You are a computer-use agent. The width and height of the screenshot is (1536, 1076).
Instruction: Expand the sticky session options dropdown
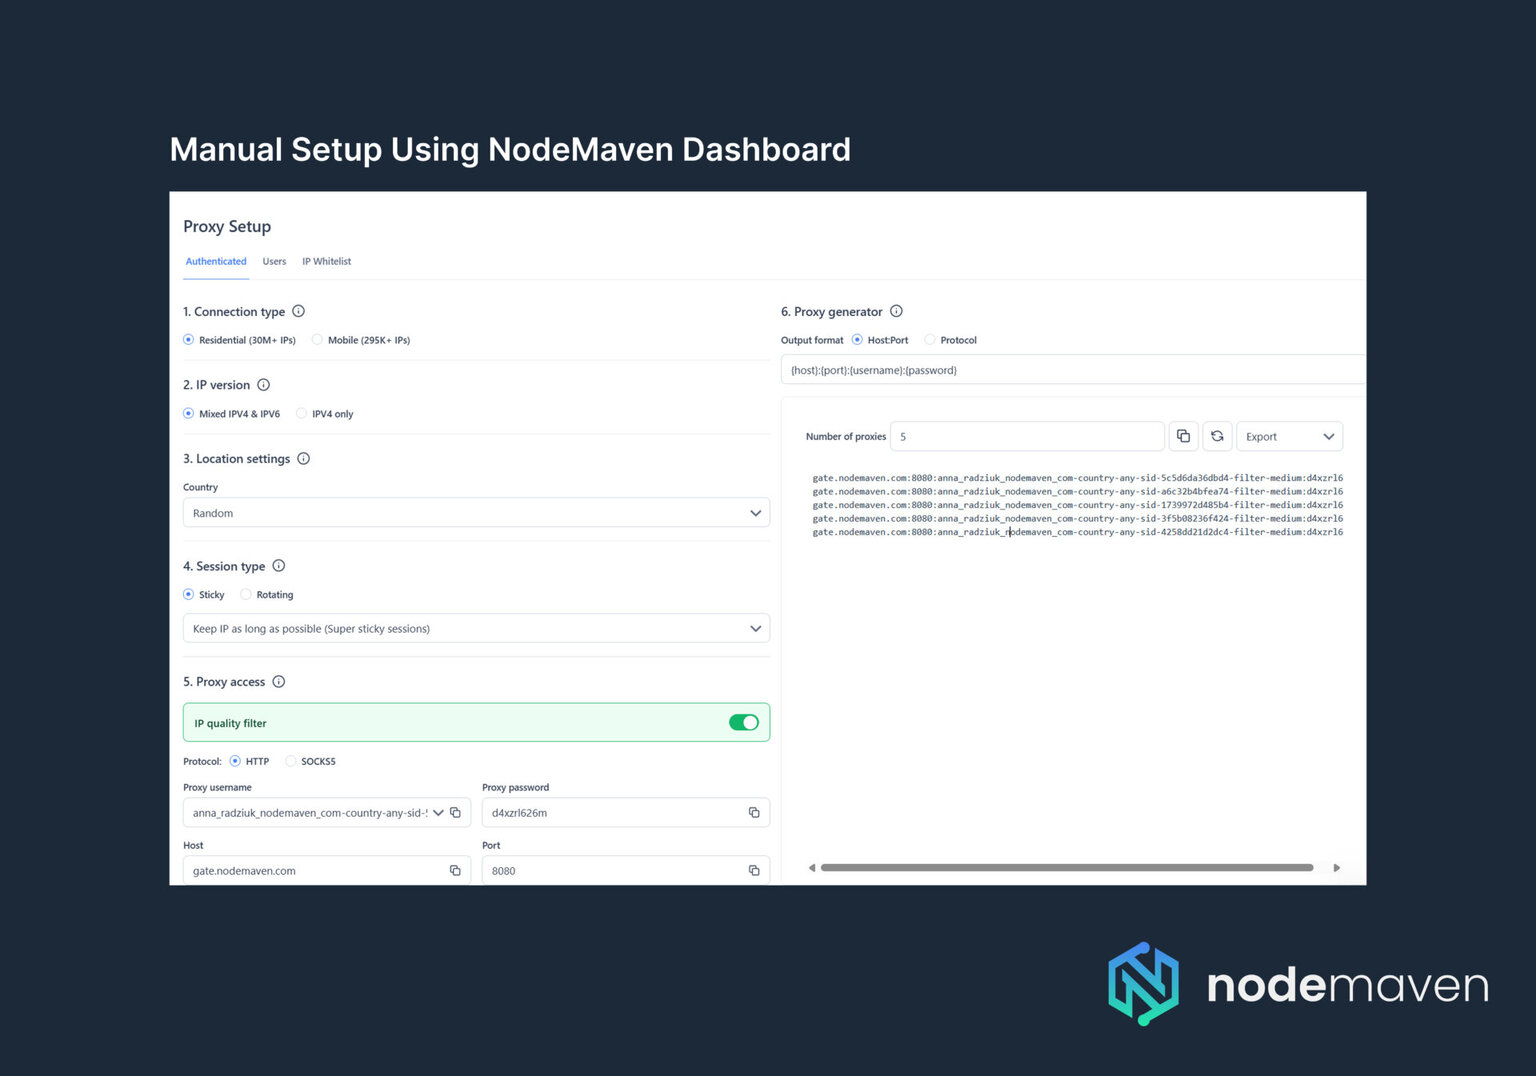[x=756, y=628]
